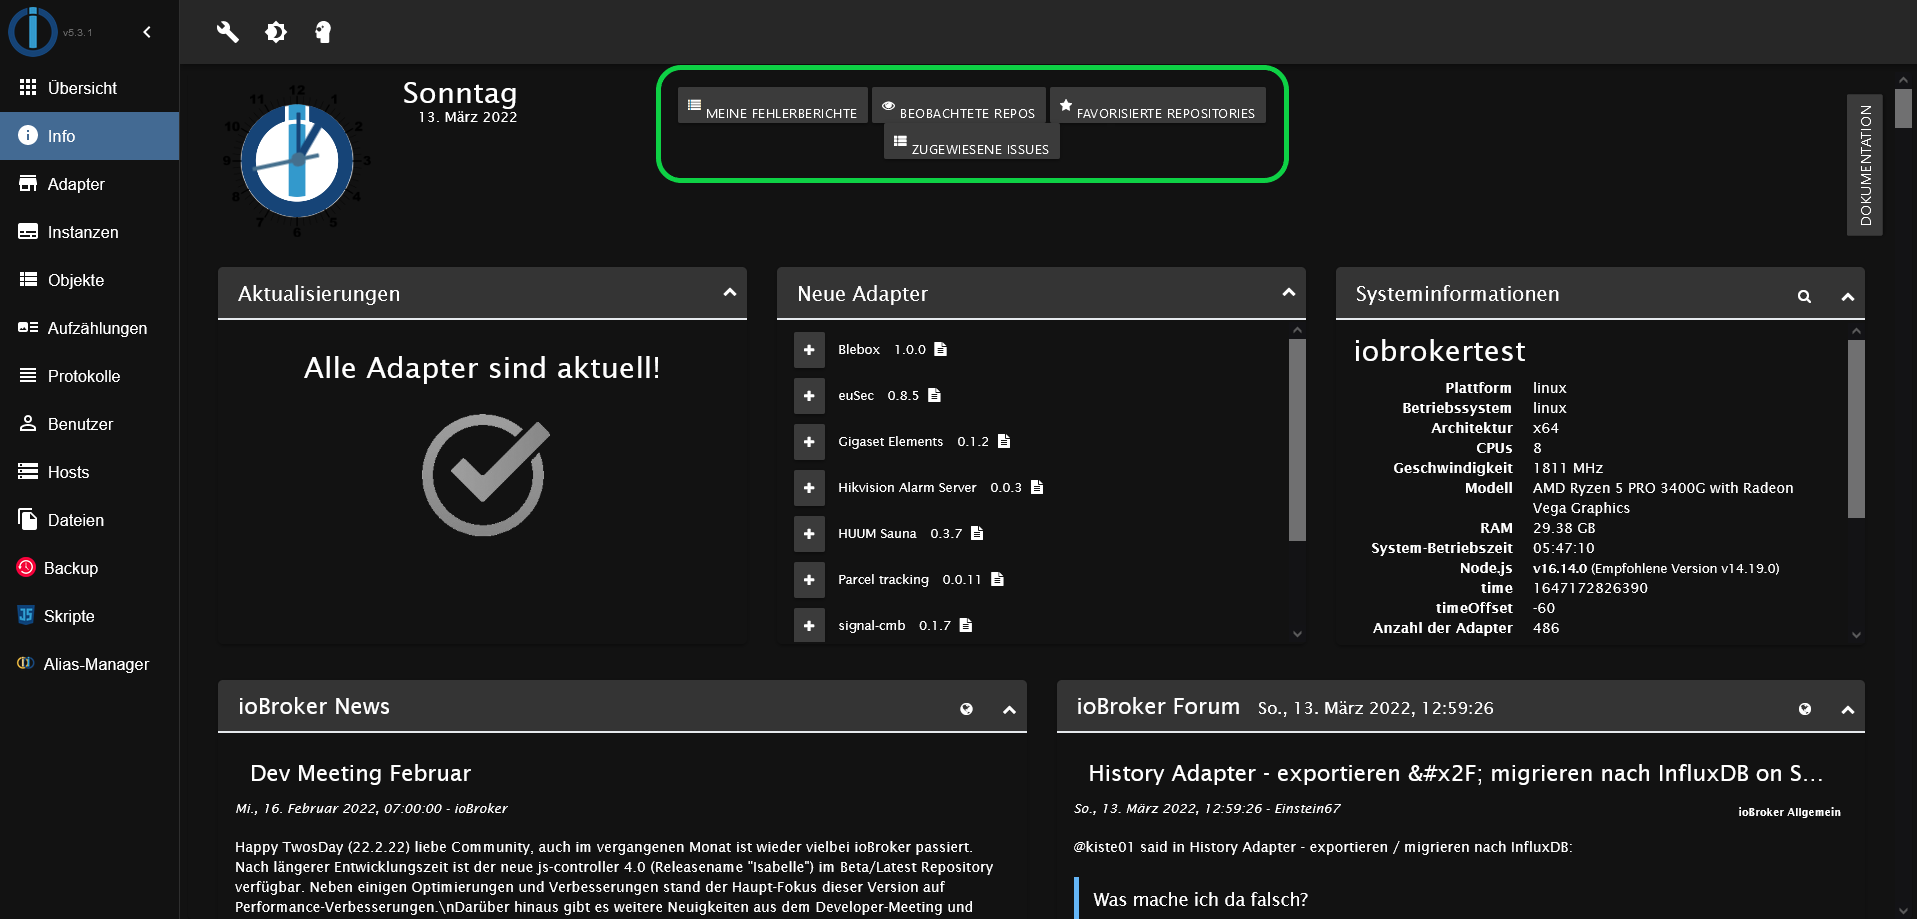Open Alias-Manager in sidebar
This screenshot has height=919, width=1917.
coord(89,664)
